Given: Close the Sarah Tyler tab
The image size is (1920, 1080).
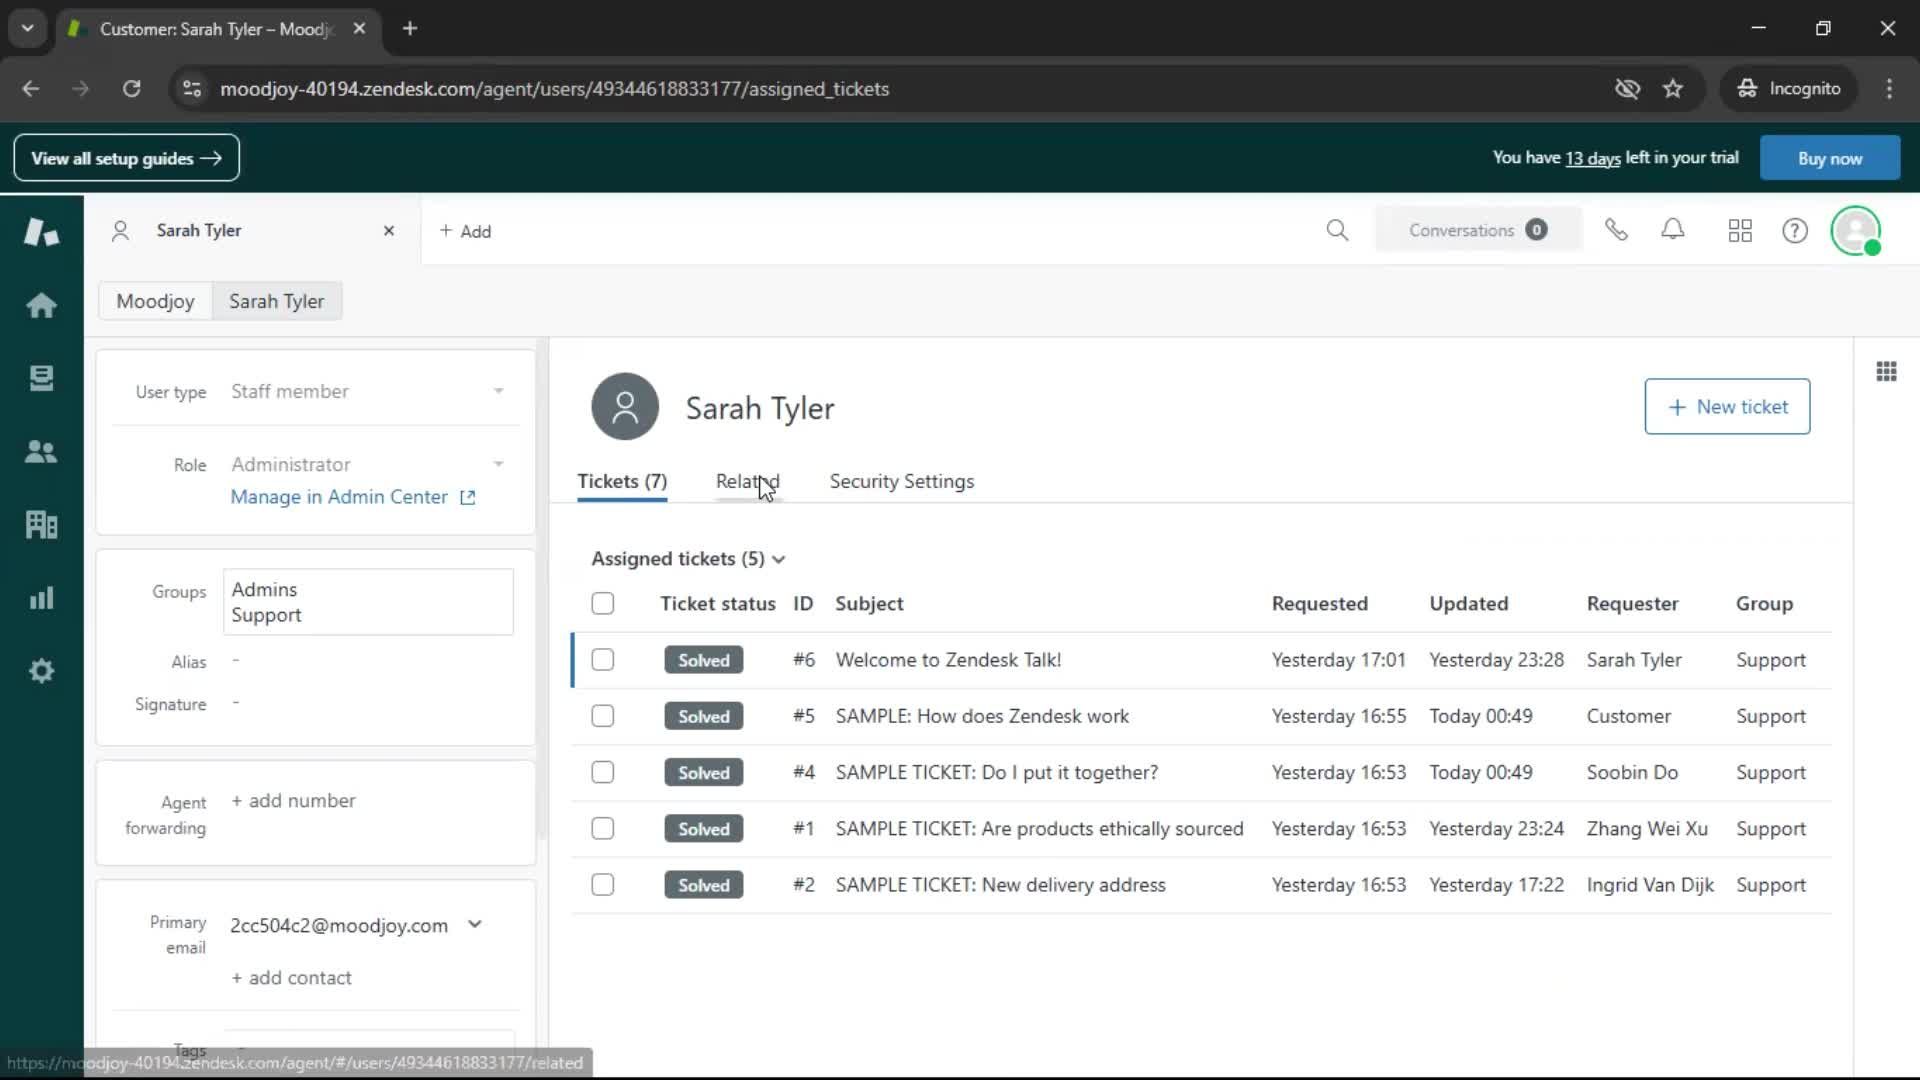Looking at the screenshot, I should coord(389,231).
